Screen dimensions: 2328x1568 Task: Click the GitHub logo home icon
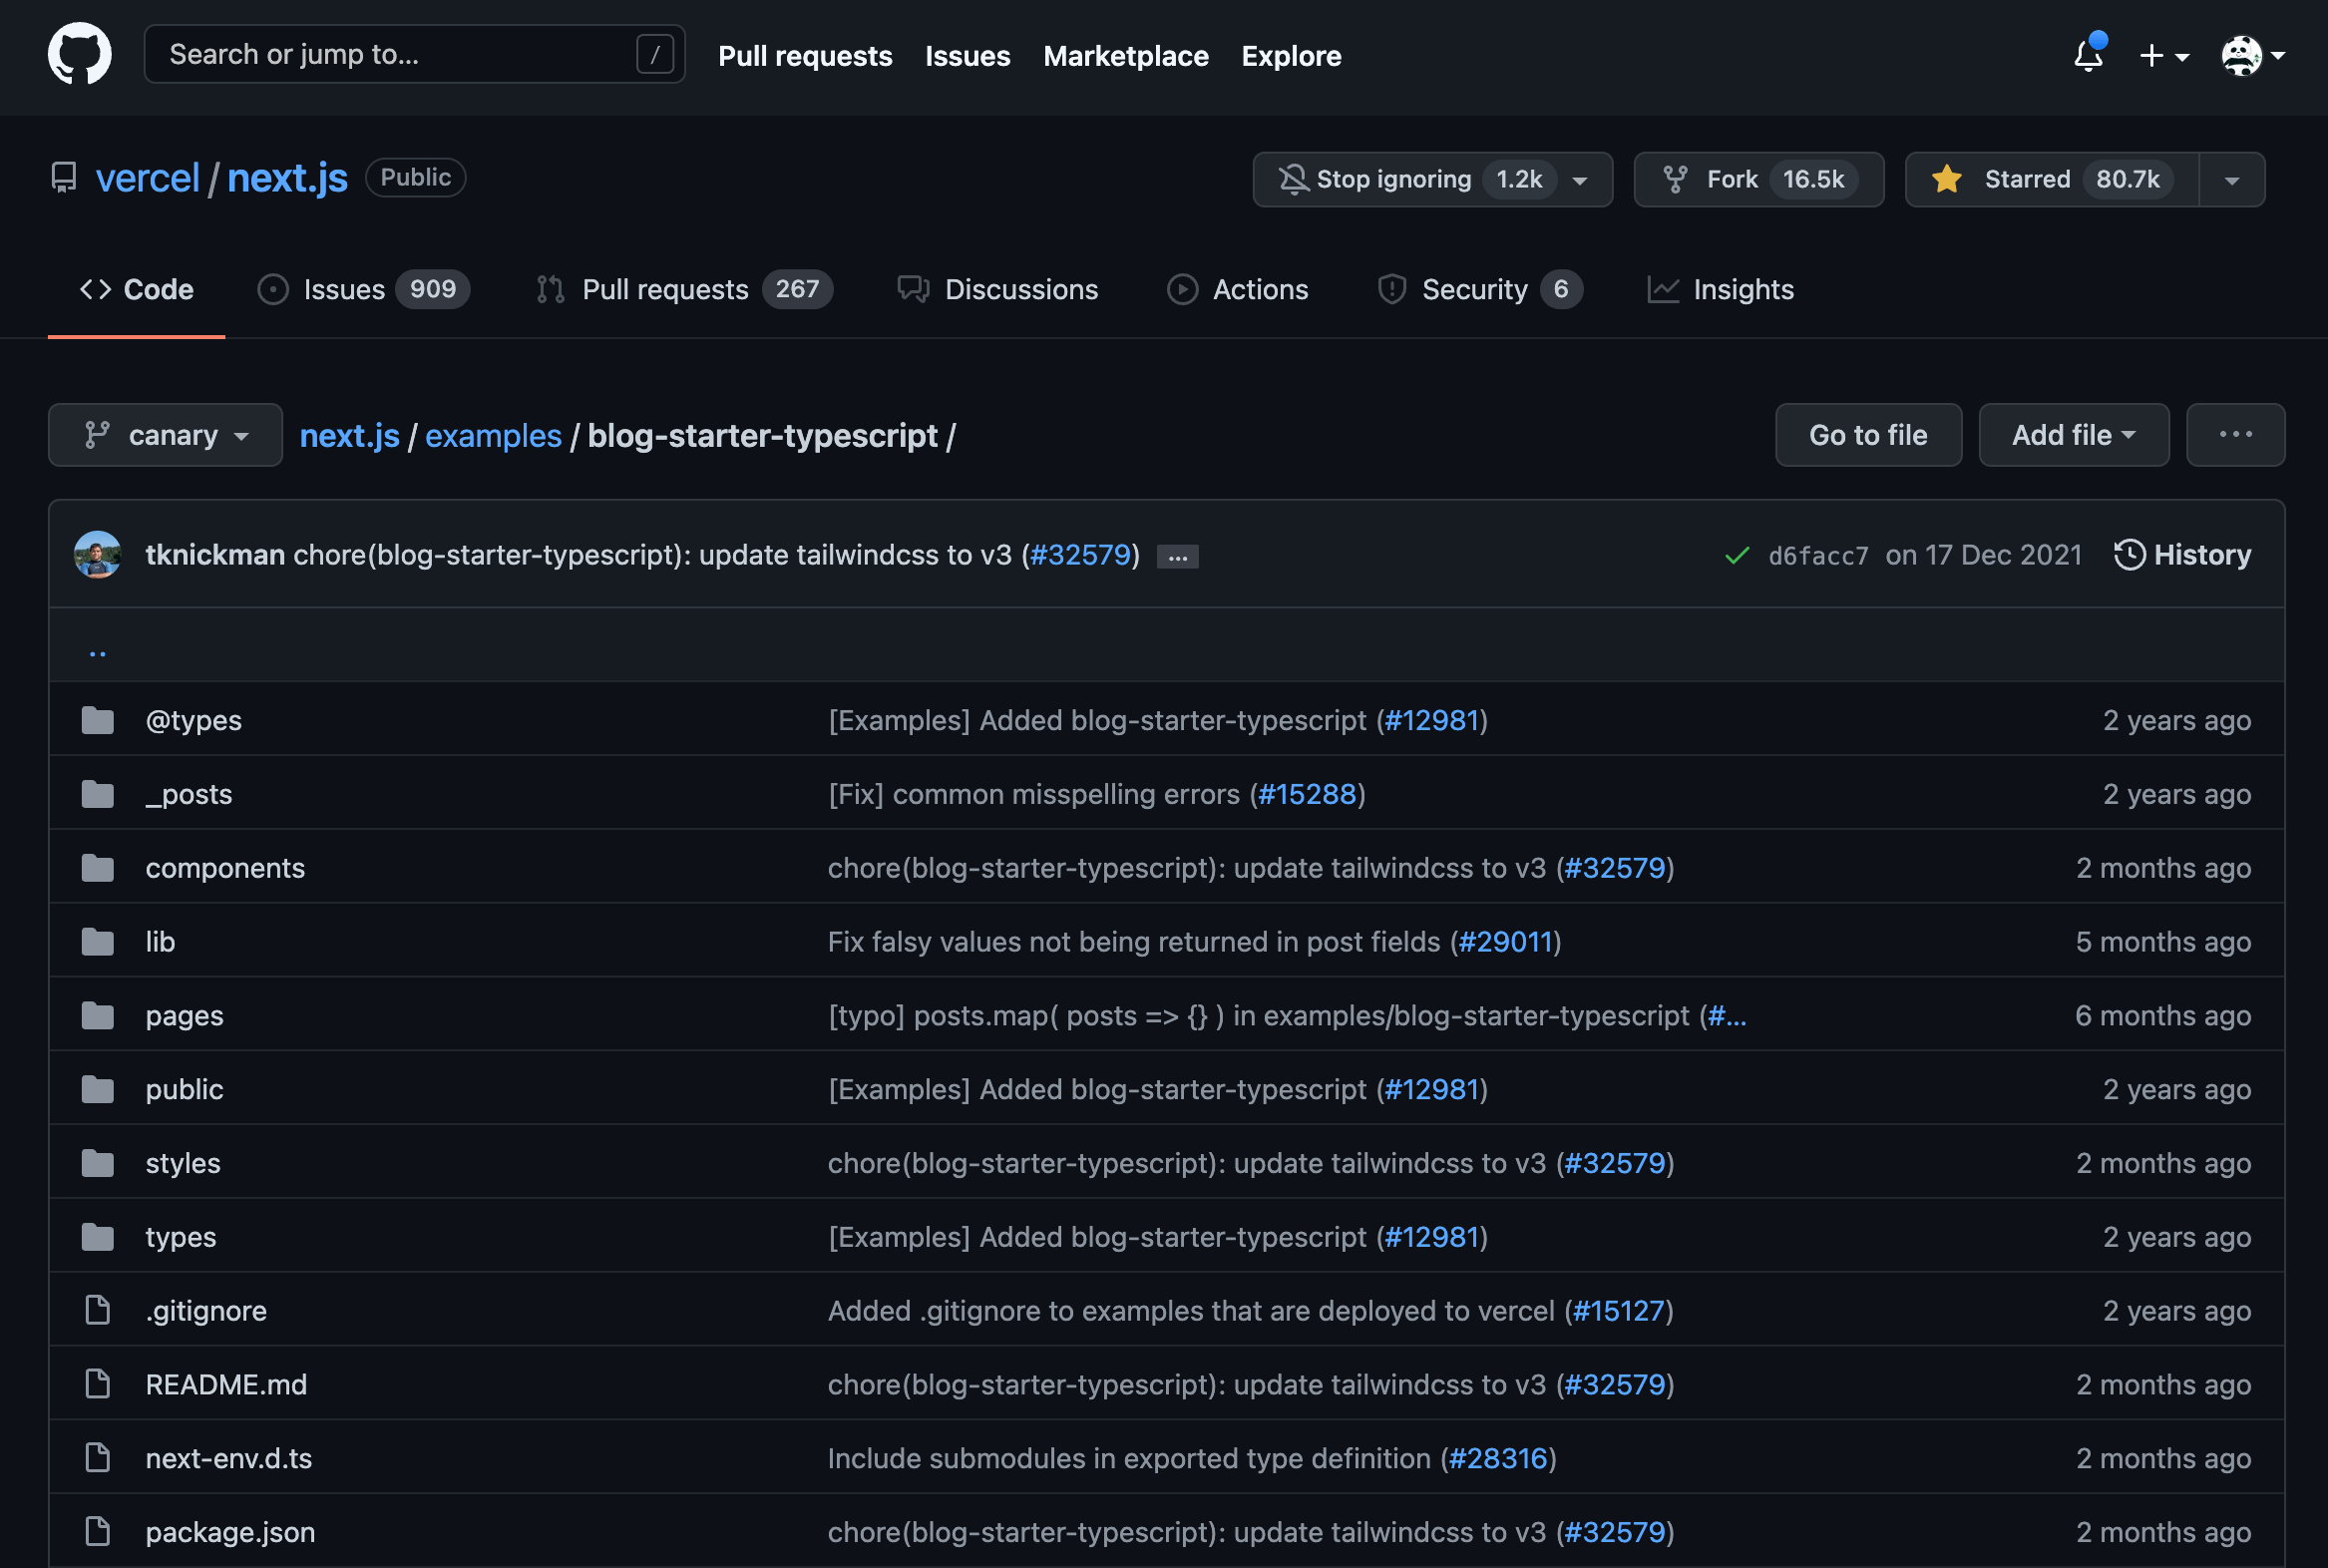click(79, 55)
